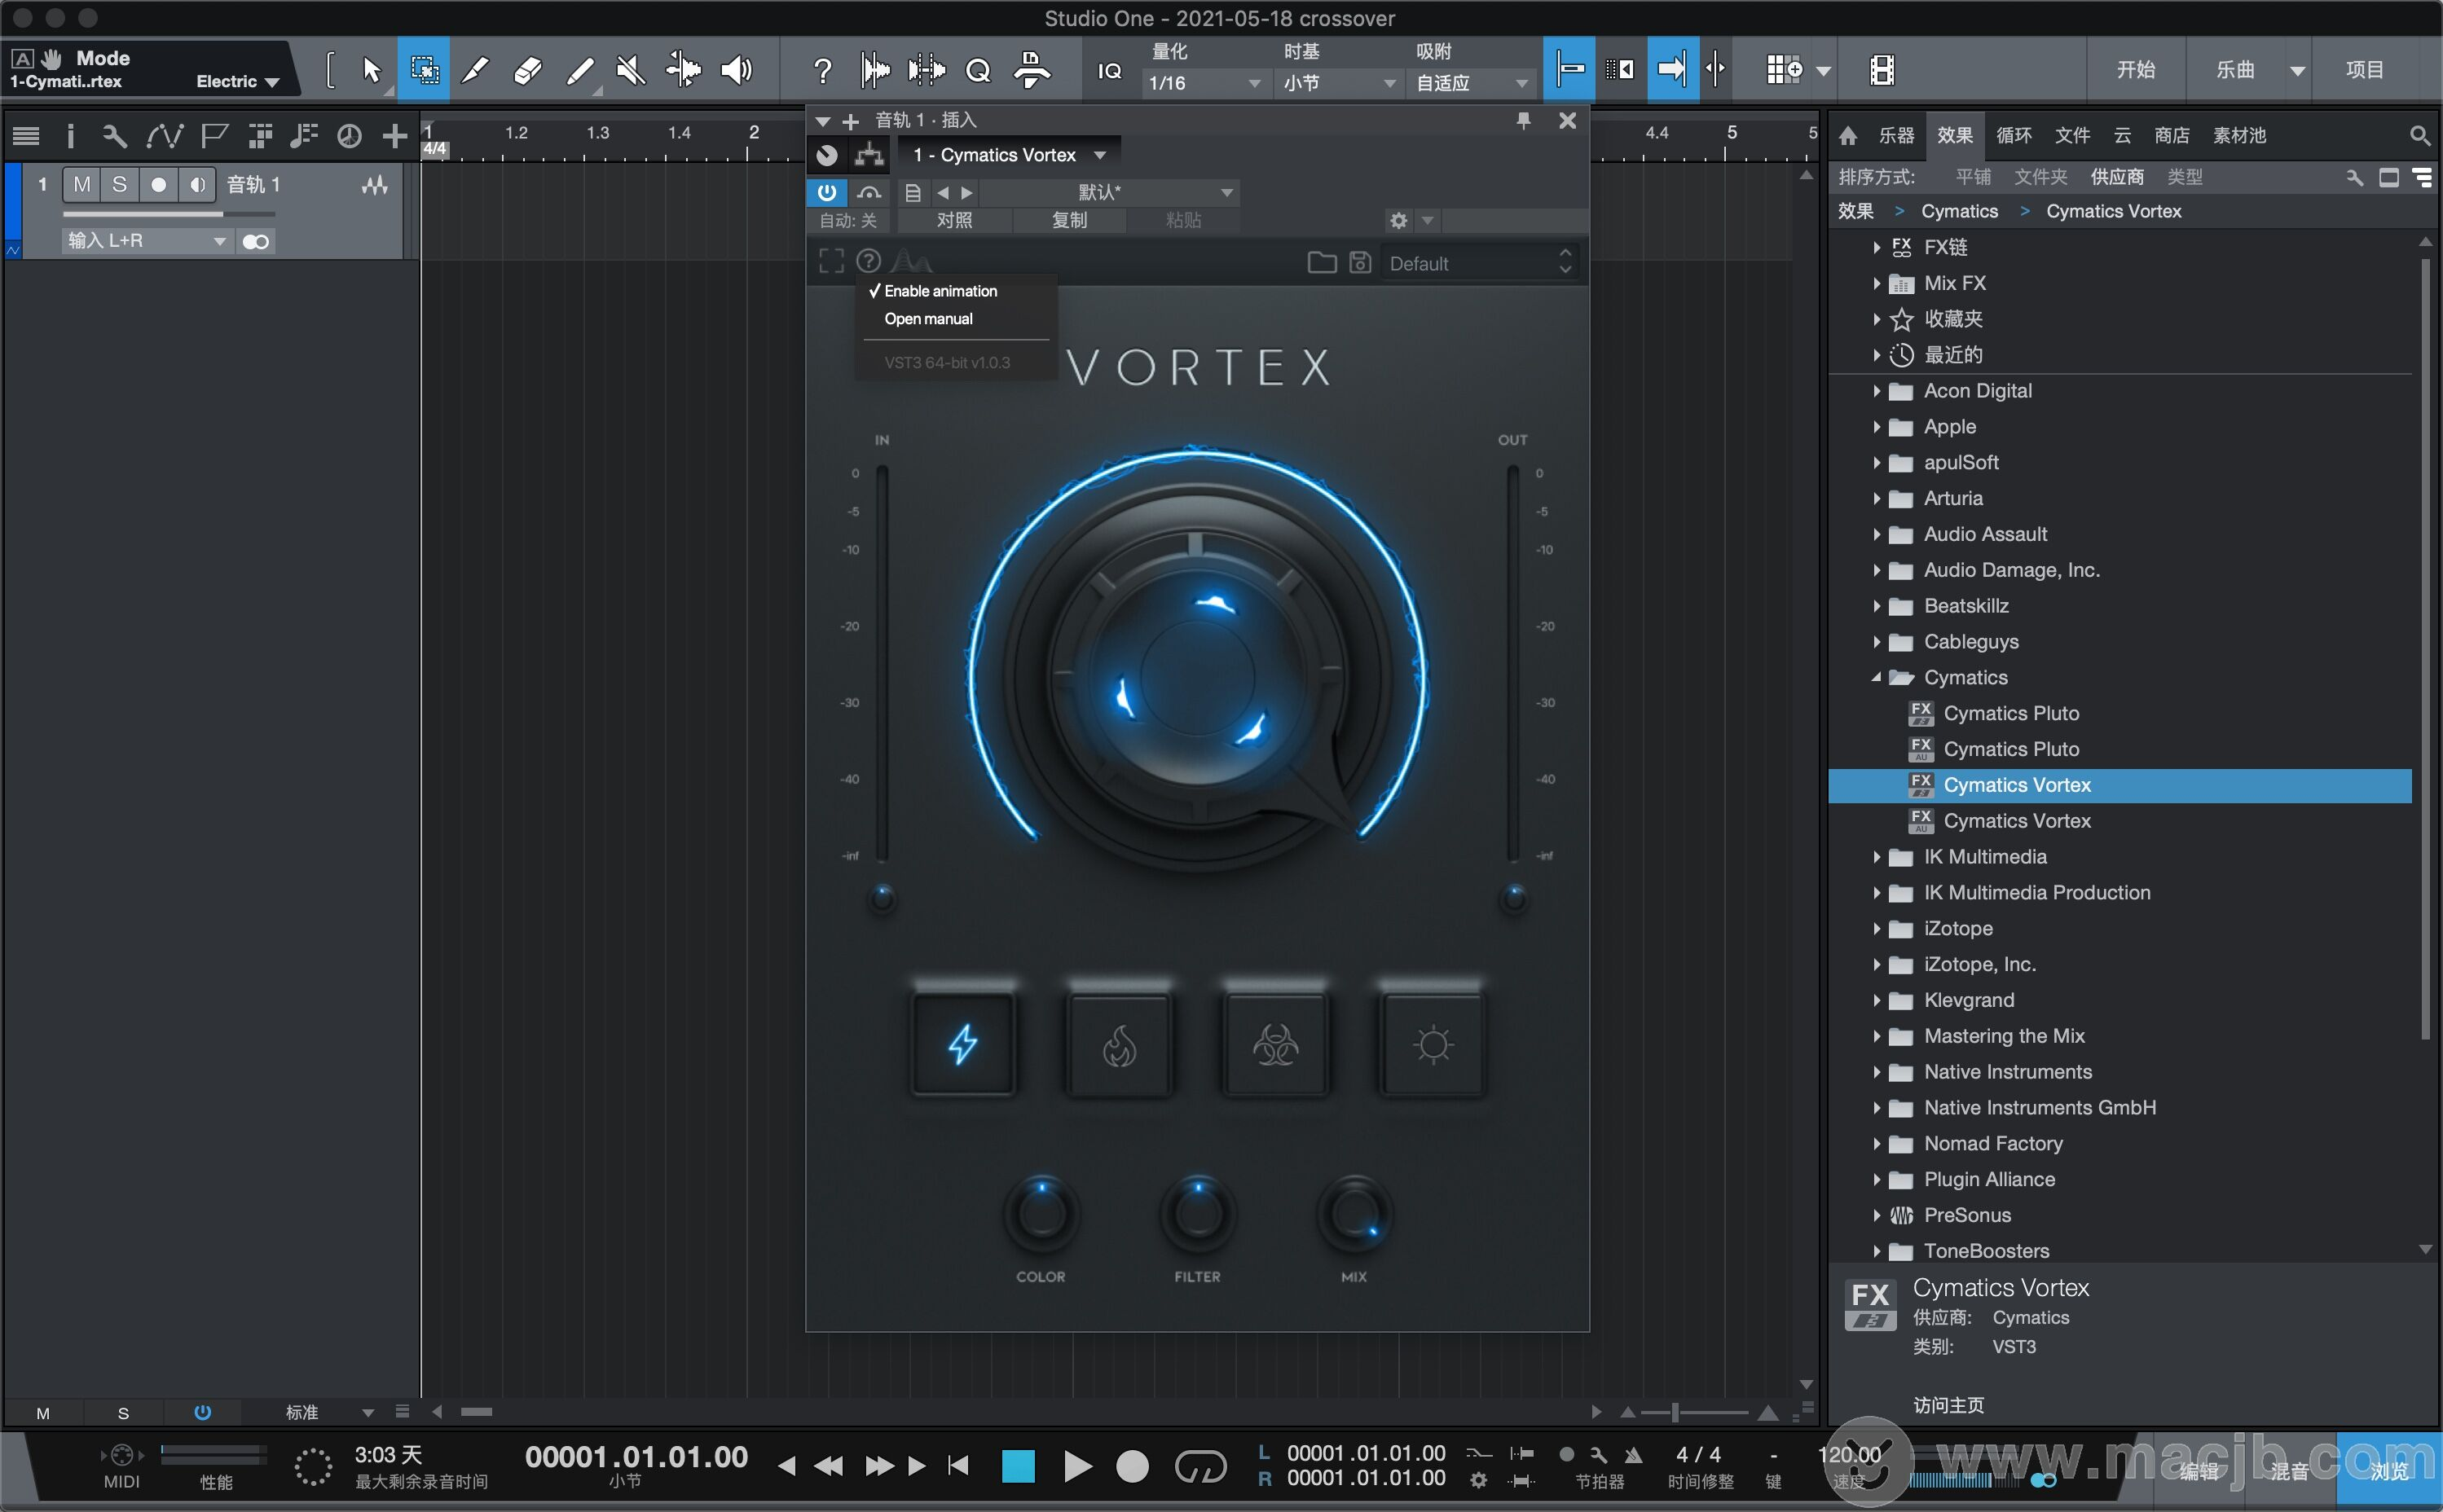Select the Vortex flame mode button

coord(1119,1044)
